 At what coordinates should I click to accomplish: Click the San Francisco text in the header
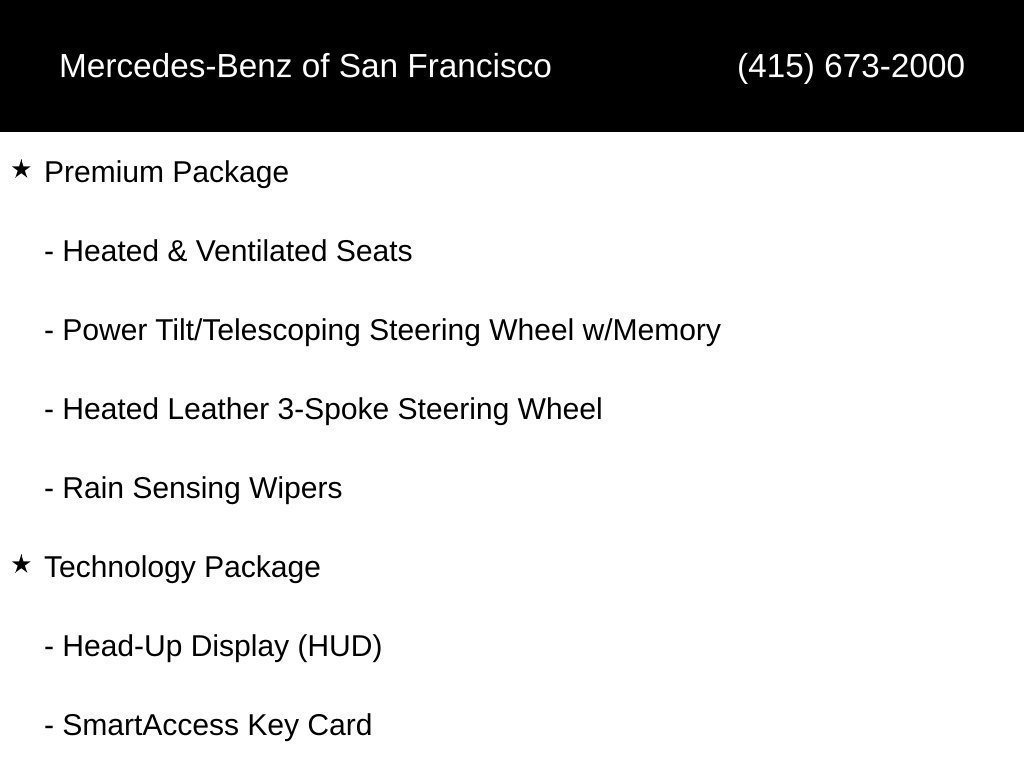point(445,66)
